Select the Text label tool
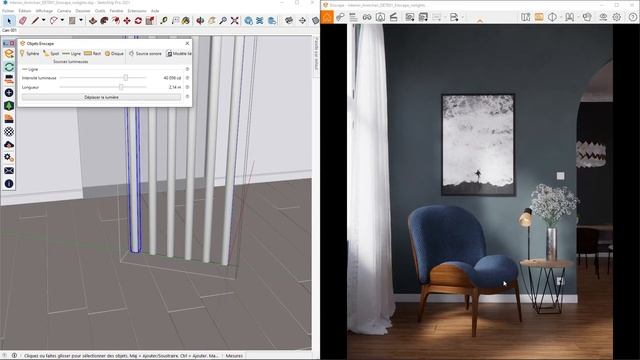Screen dimensions: 640x360 click(x=176, y=20)
